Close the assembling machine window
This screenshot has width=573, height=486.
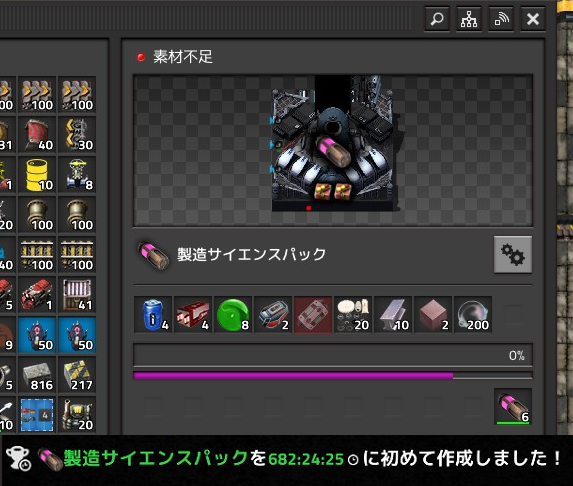point(533,19)
